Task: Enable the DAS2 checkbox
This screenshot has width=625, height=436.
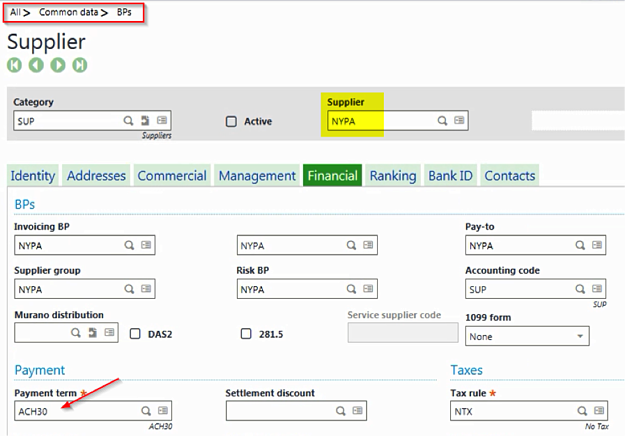Action: (x=135, y=334)
